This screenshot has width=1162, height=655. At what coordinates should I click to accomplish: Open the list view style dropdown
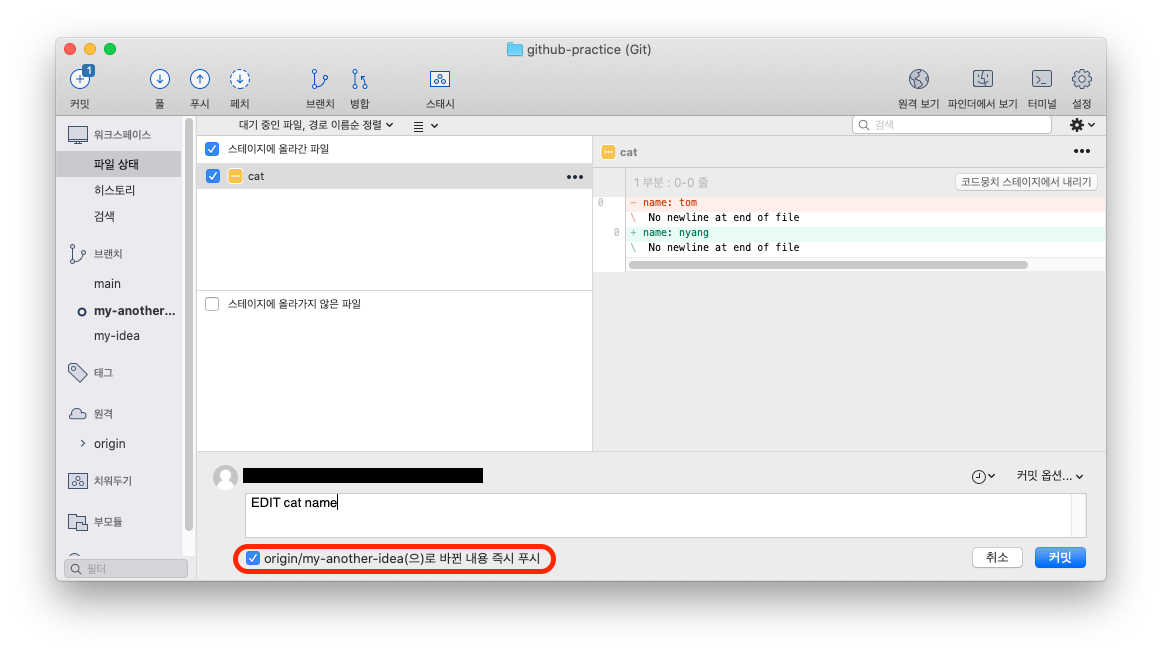point(425,126)
